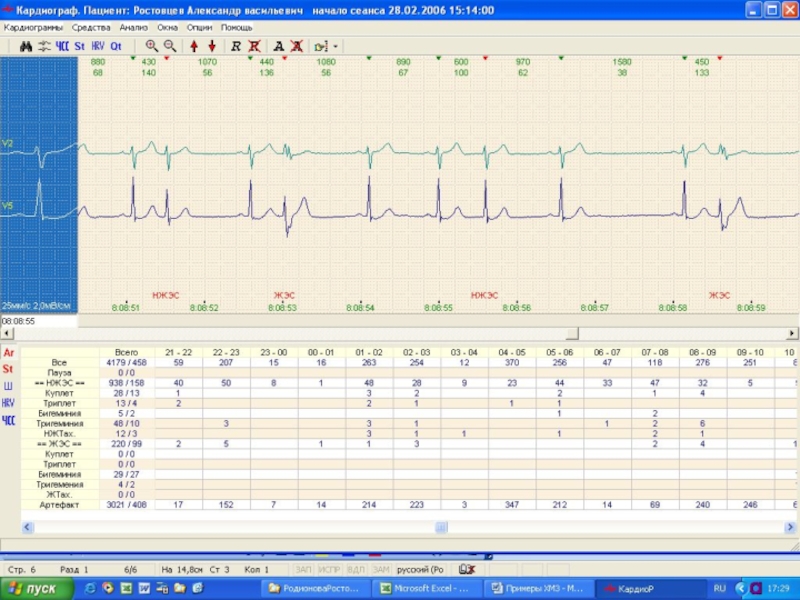Click the русский language status field
Image resolution: width=800 pixels, height=600 pixels.
point(420,569)
